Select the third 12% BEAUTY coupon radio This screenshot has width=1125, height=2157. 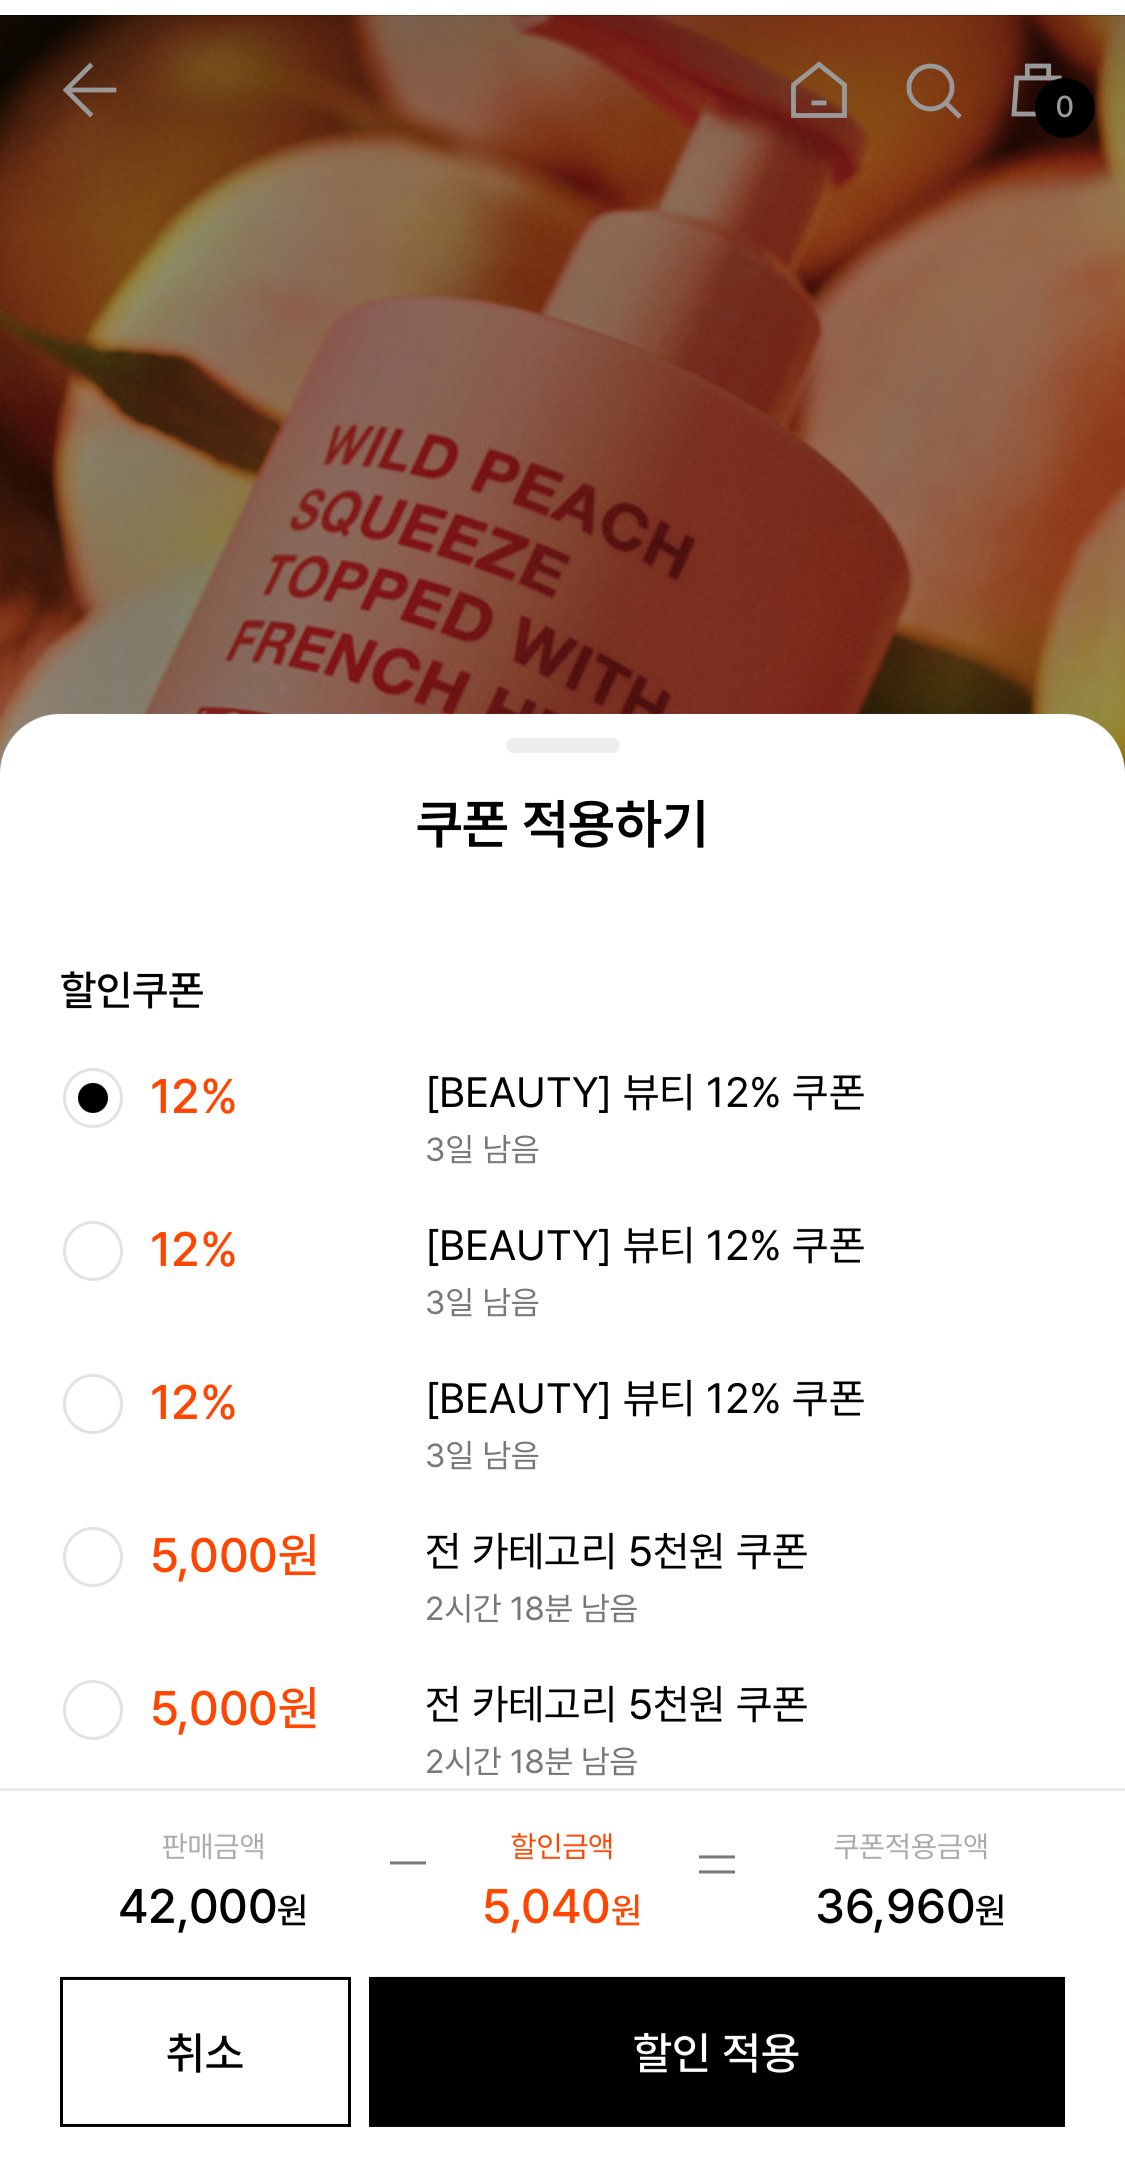pos(93,1403)
